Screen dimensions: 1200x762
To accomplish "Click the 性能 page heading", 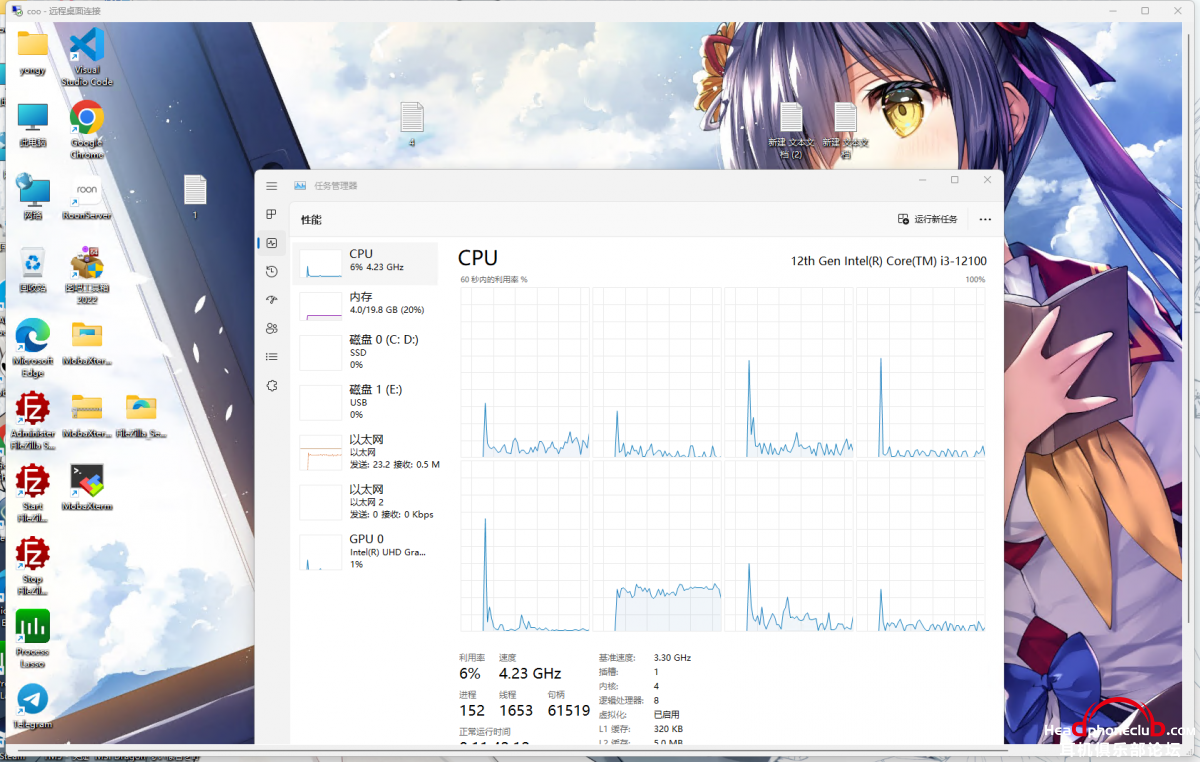I will click(312, 219).
